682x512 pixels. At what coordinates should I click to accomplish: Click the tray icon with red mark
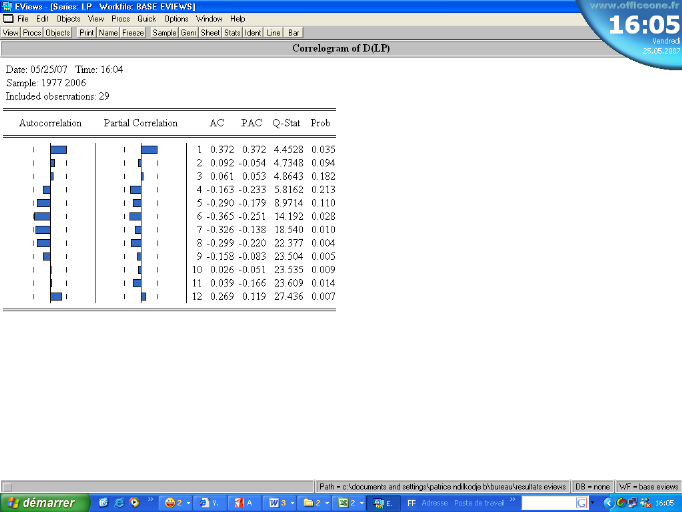[645, 503]
